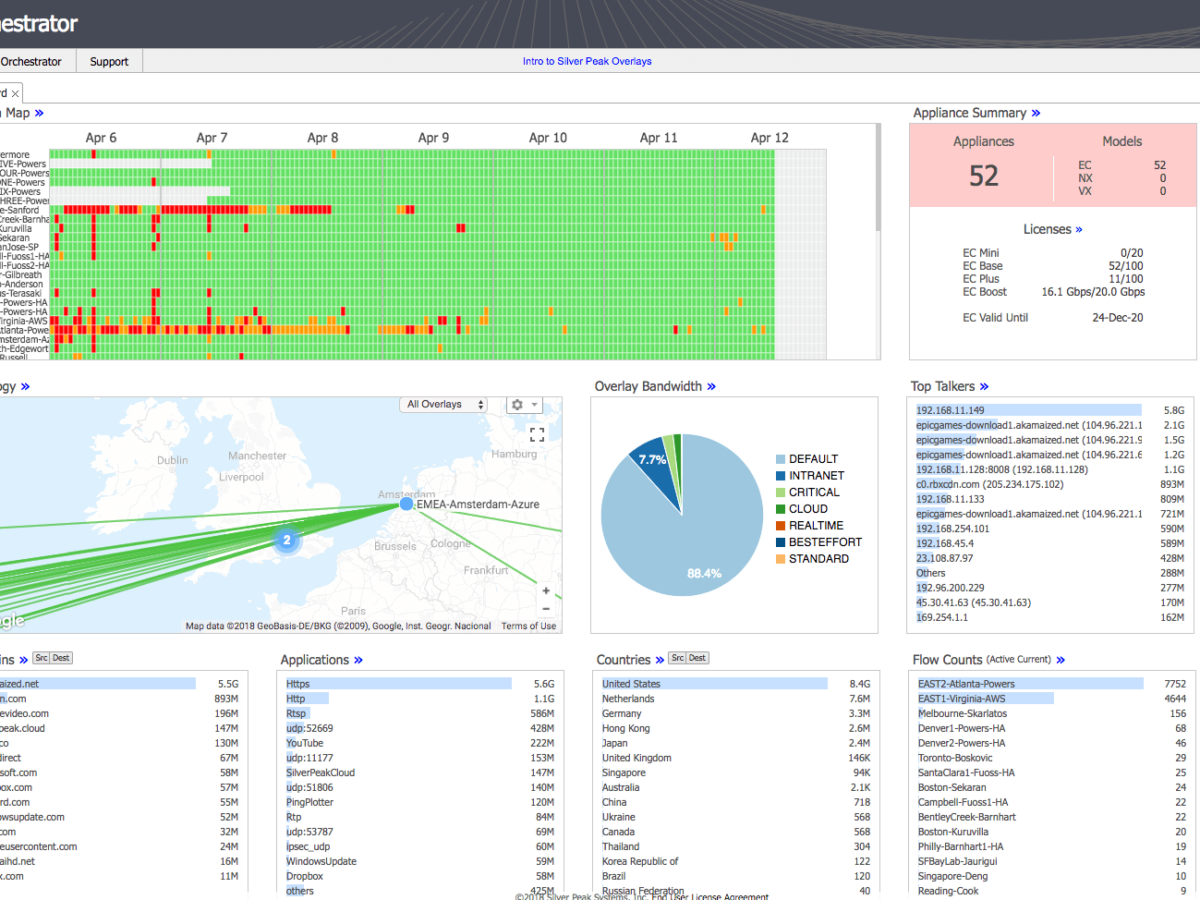The image size is (1200, 900).
Task: Open Licenses details double-arrow icon
Action: [1079, 229]
